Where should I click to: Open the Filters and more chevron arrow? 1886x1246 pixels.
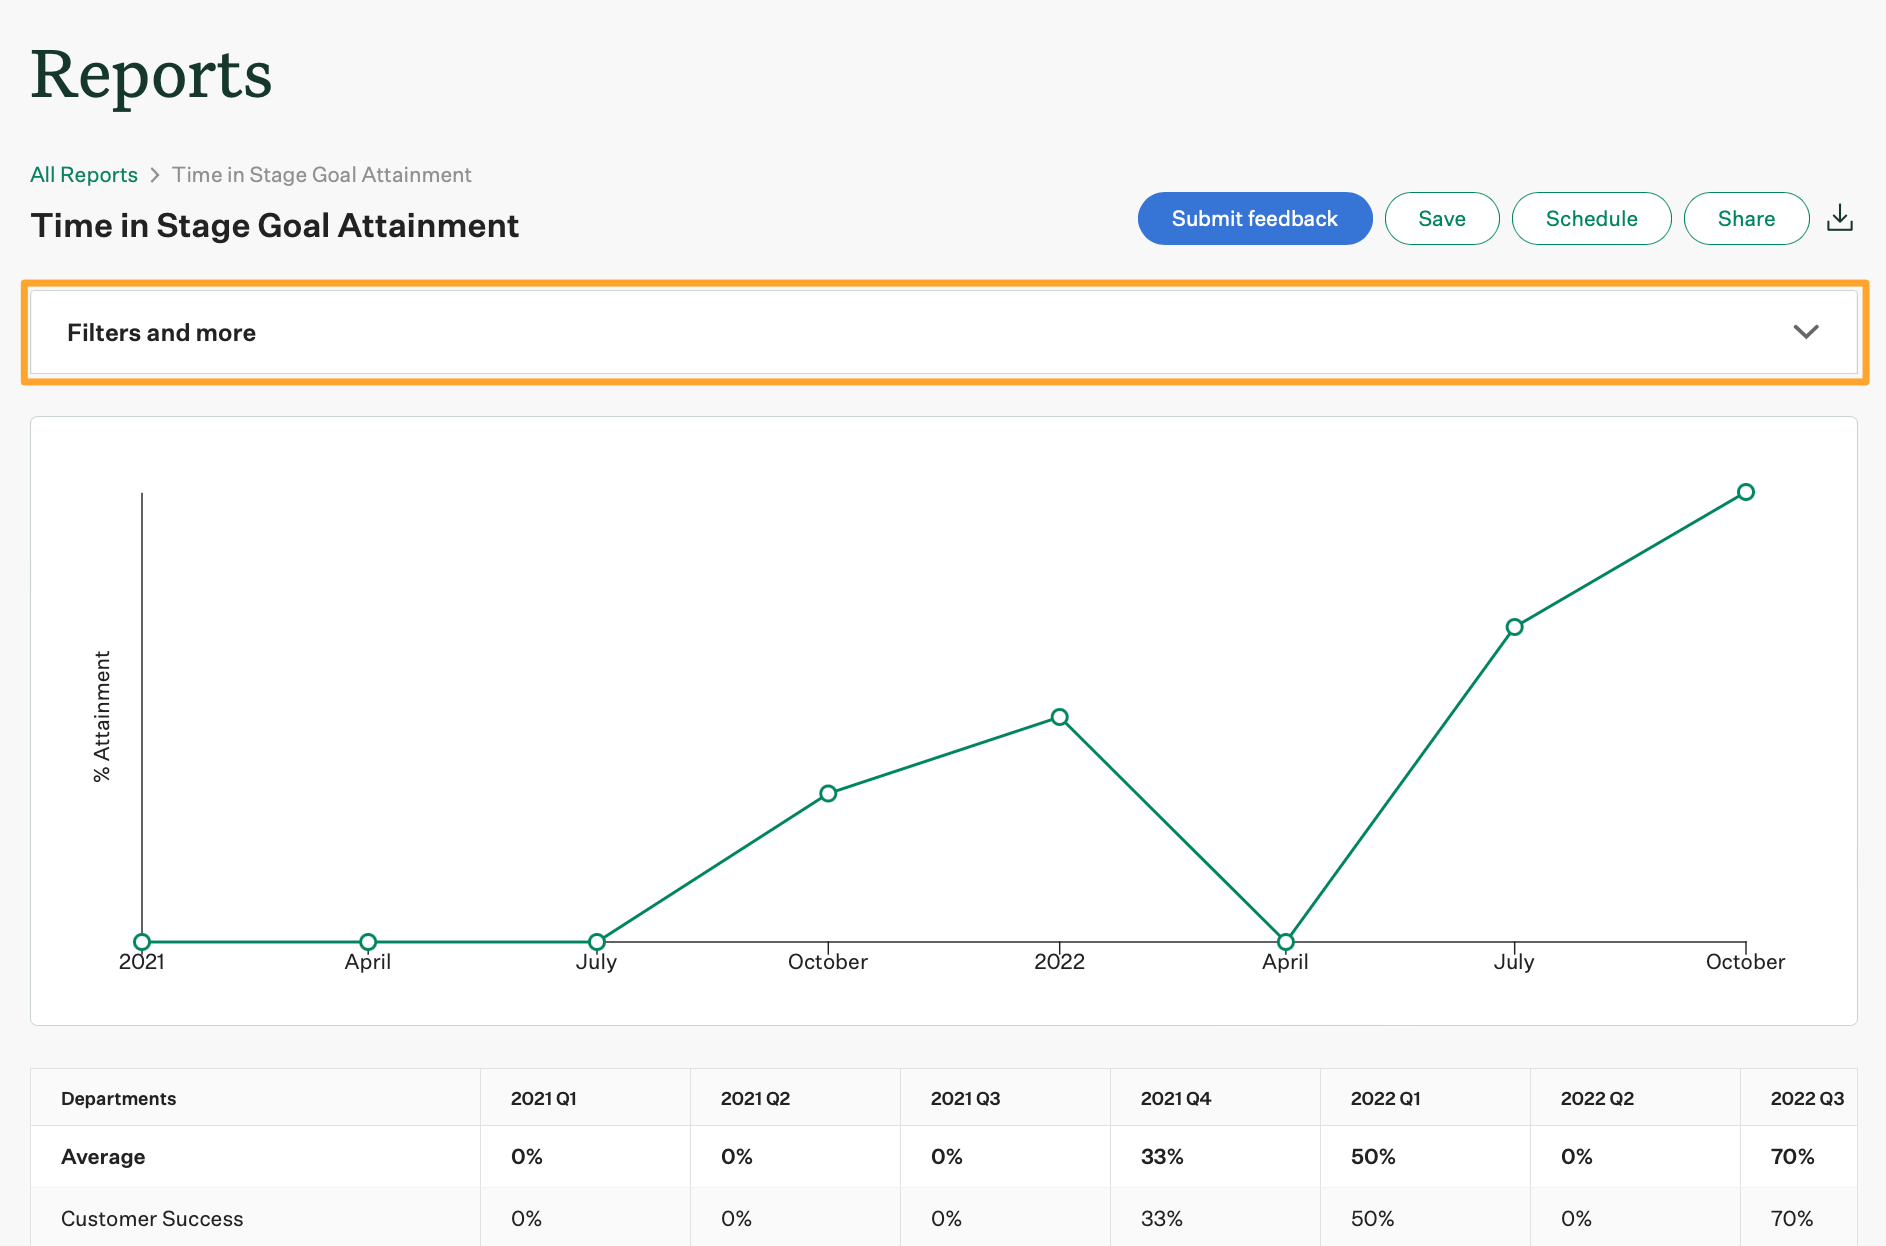point(1806,332)
